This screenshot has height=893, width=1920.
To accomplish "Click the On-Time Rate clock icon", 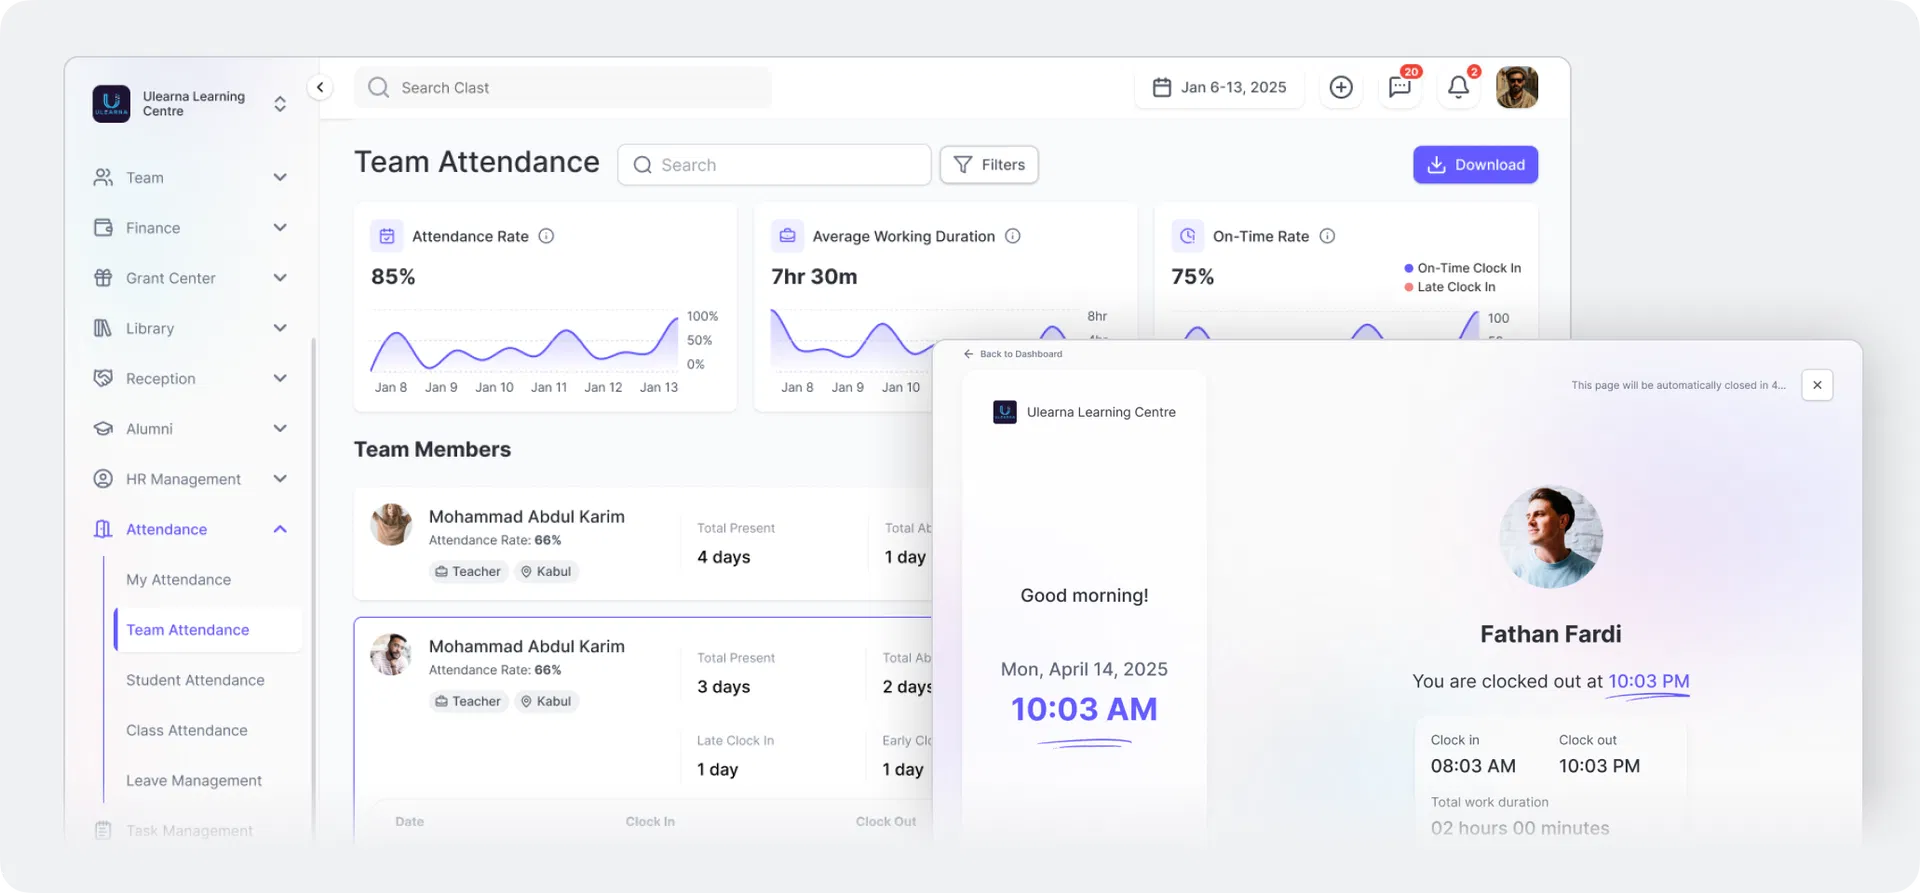I will (1187, 236).
